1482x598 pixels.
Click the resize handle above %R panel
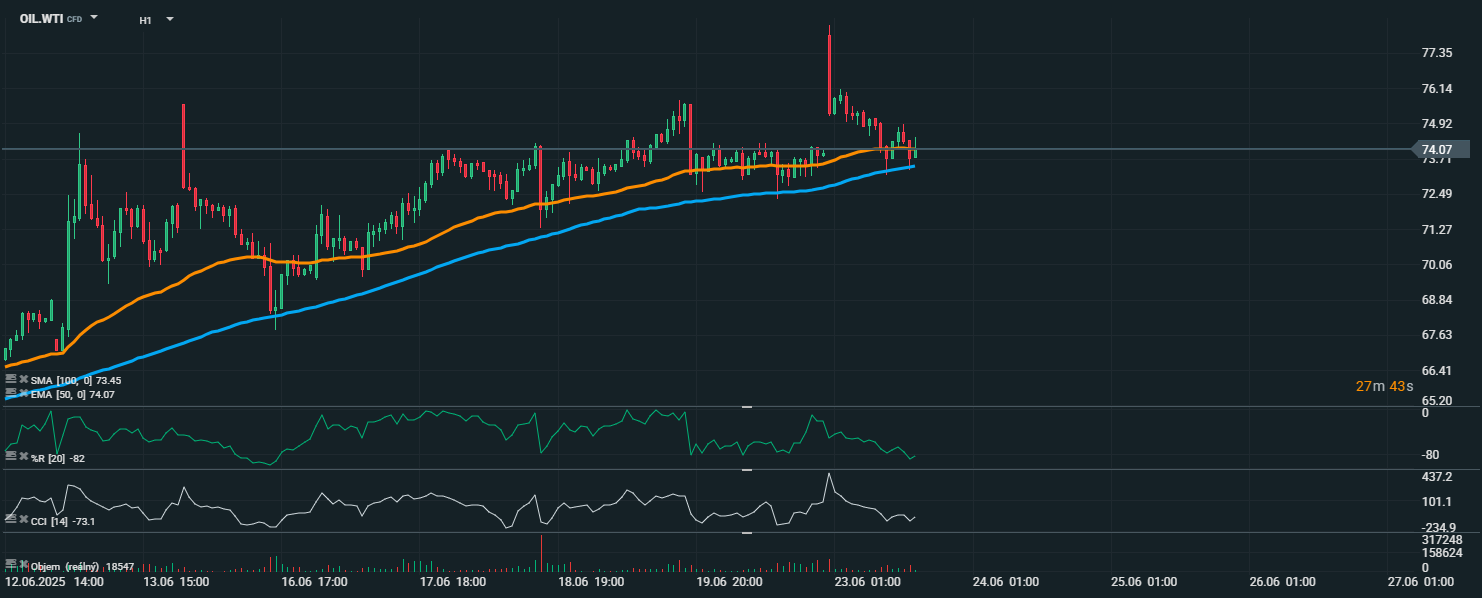pyautogui.click(x=746, y=407)
